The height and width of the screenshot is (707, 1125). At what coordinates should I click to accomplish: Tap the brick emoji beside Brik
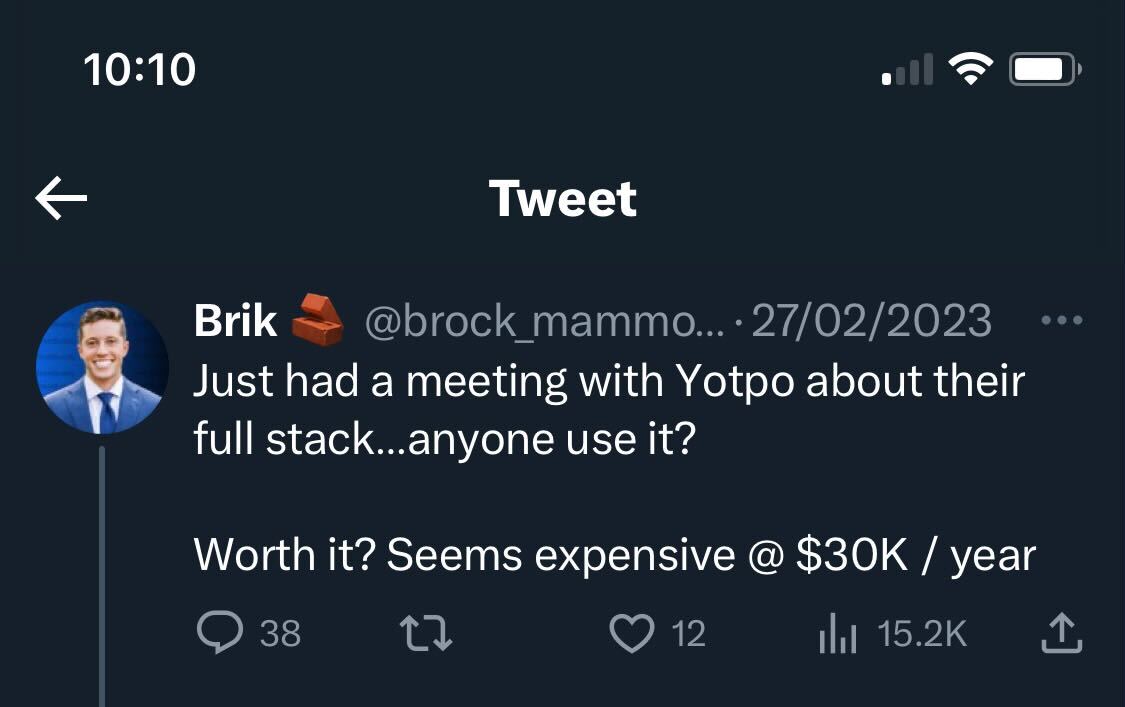pyautogui.click(x=316, y=319)
